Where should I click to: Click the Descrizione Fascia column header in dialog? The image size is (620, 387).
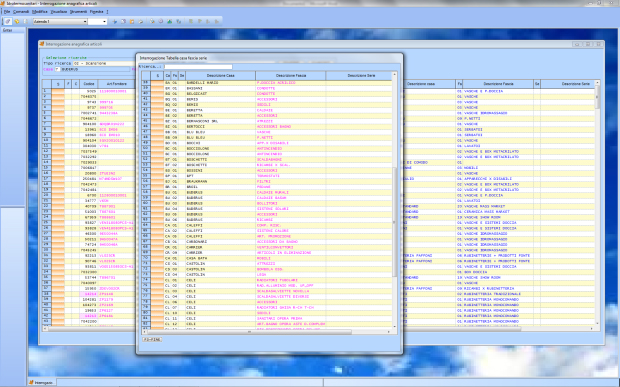(291, 76)
